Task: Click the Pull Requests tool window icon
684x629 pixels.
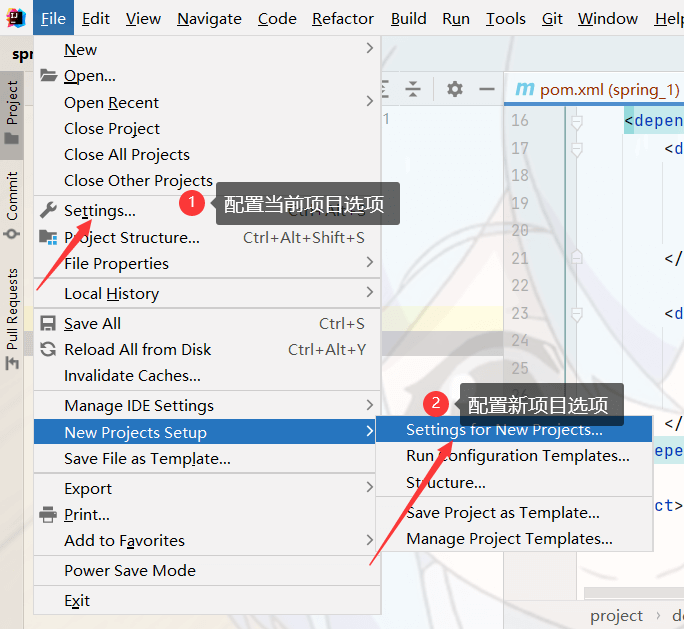Action: point(12,363)
